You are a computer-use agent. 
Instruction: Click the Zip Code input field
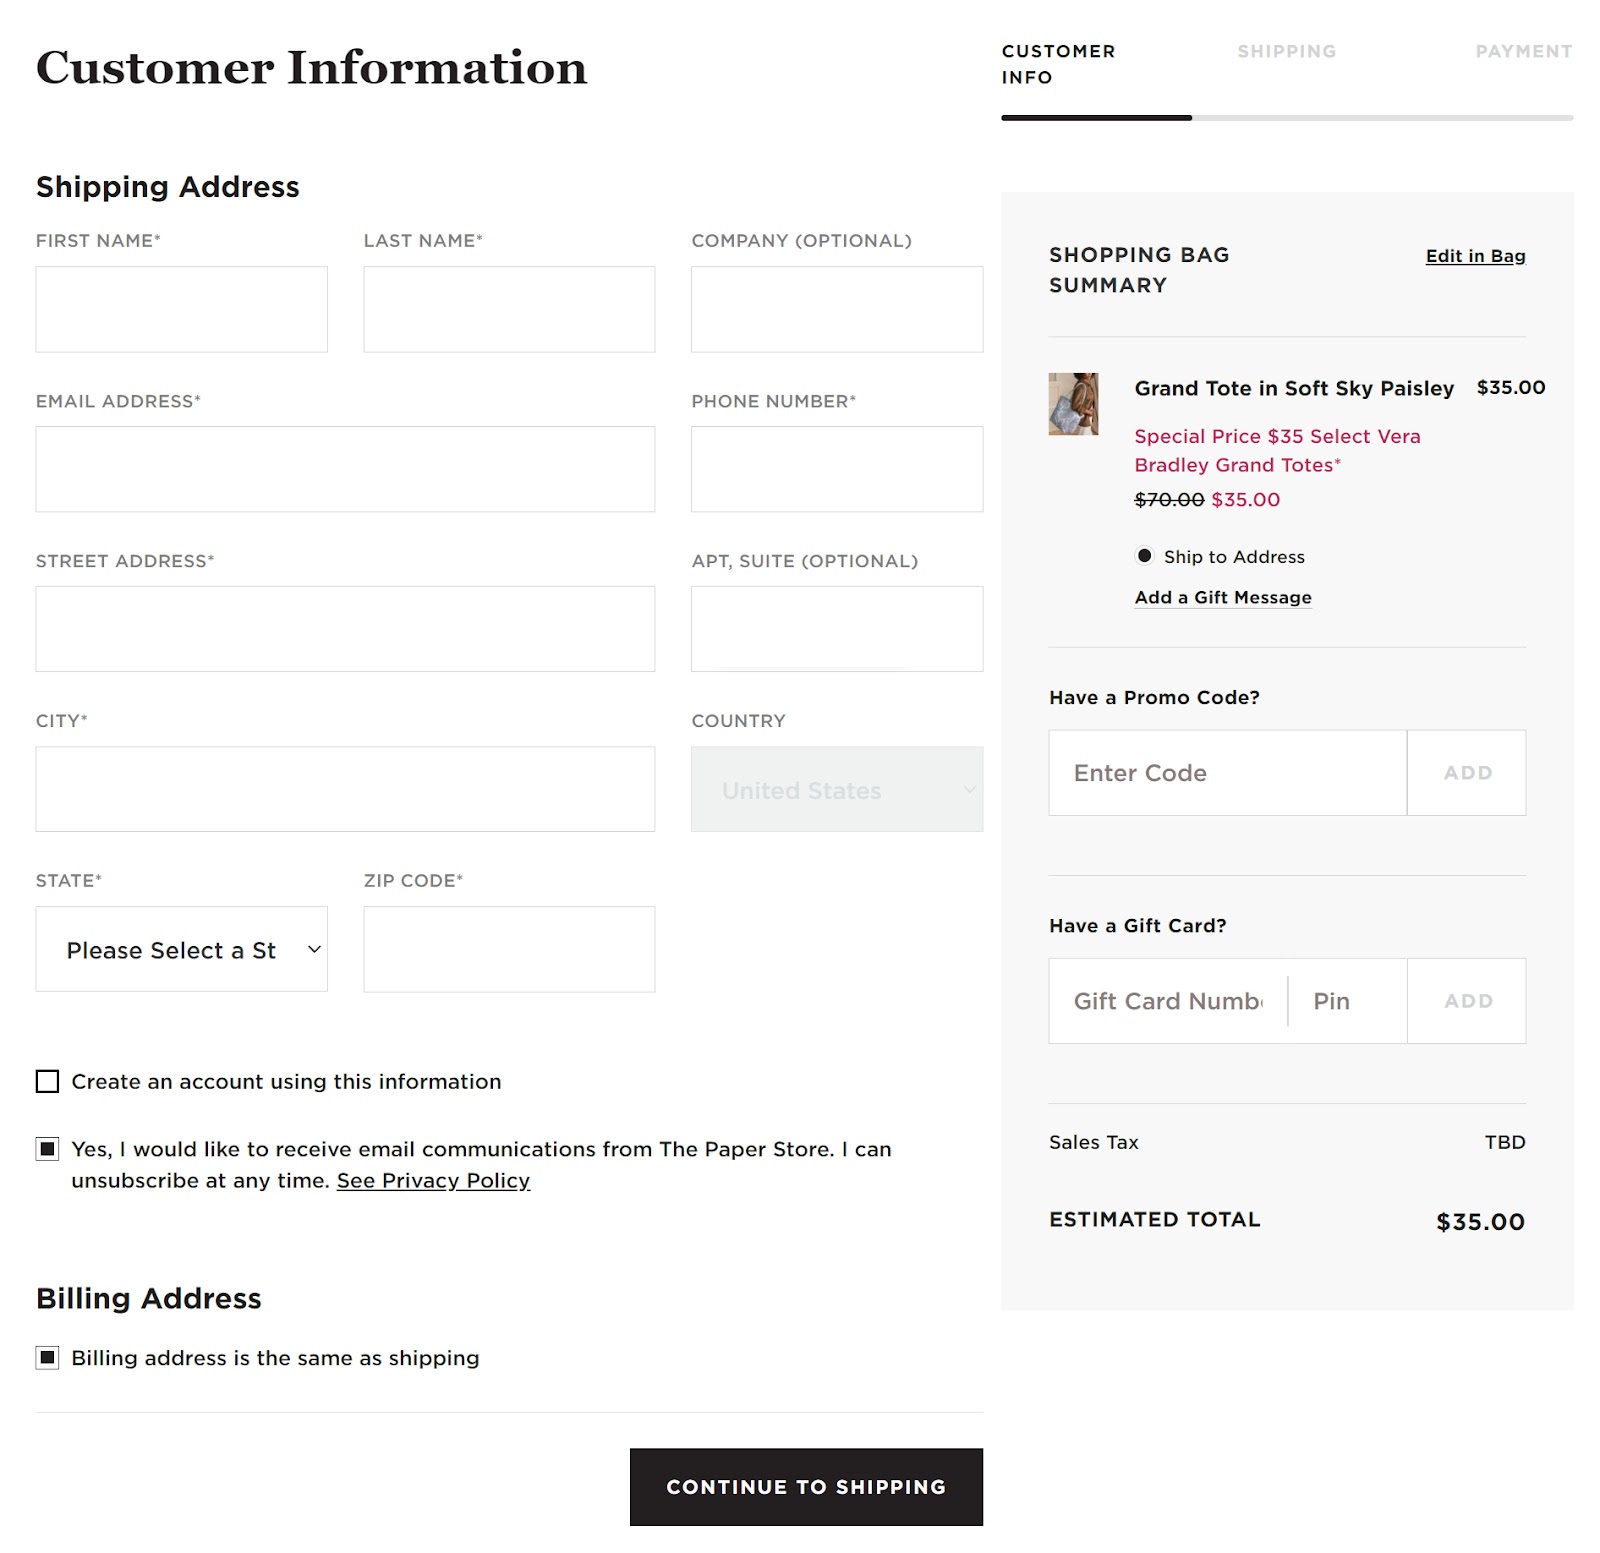click(508, 948)
